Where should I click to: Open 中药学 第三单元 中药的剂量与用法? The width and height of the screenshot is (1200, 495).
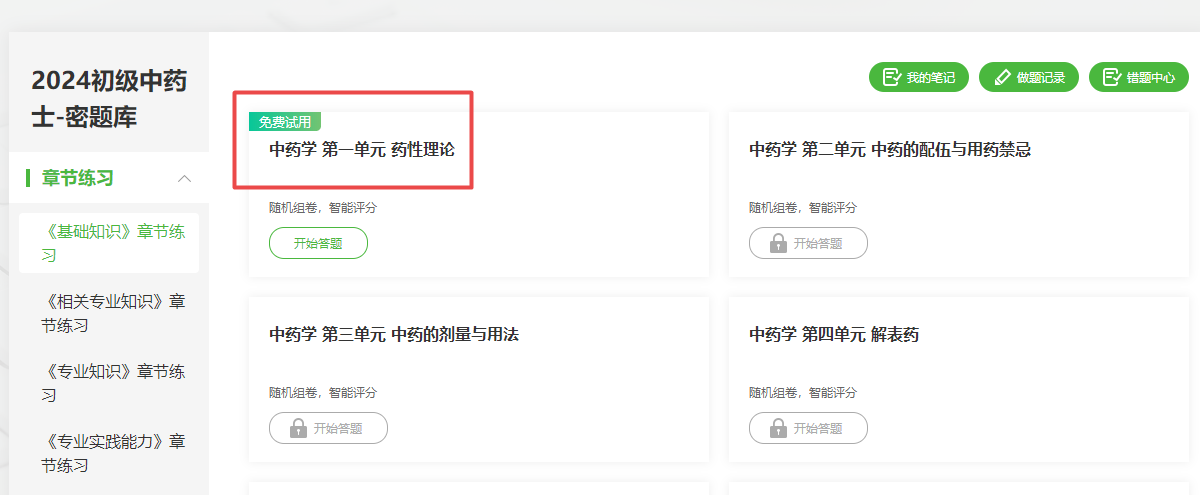[x=393, y=335]
